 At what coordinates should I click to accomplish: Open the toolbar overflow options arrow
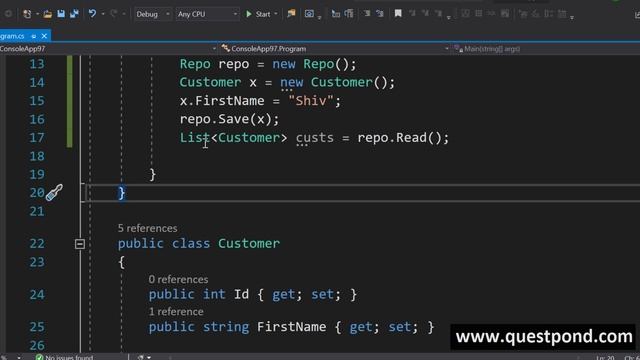pos(572,17)
